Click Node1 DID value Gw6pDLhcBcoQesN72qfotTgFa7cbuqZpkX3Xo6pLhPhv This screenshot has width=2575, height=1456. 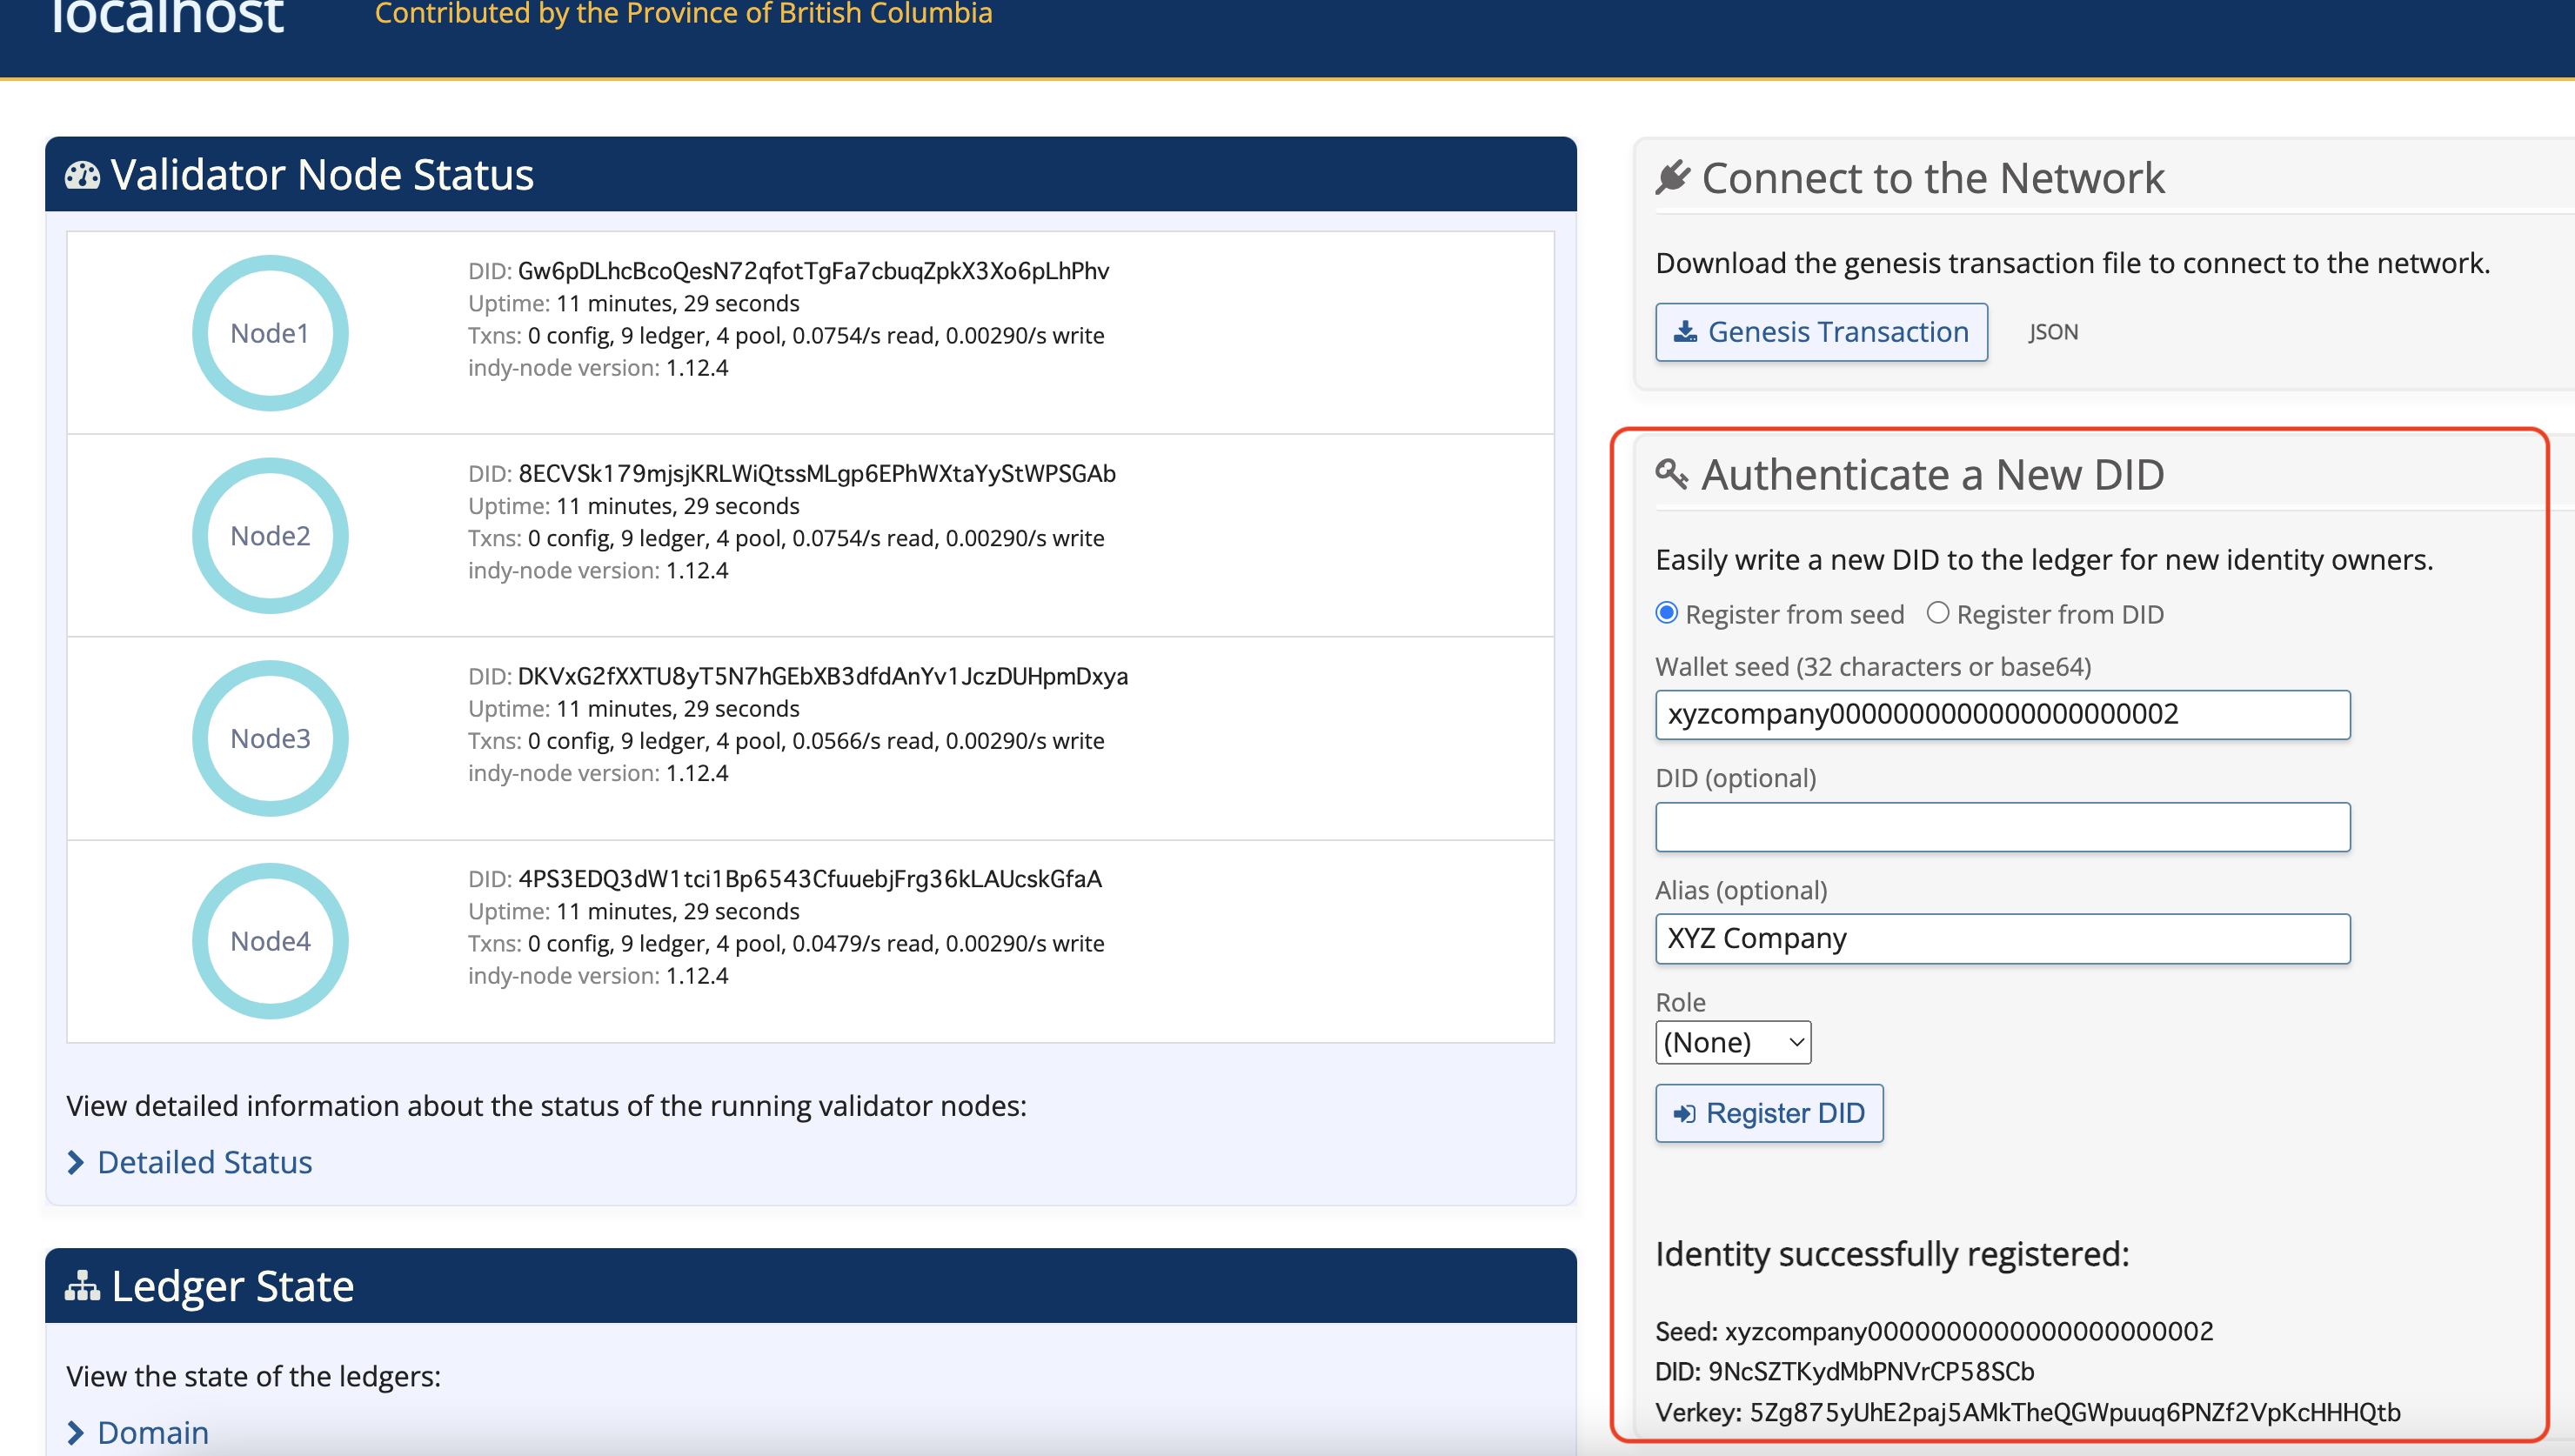pyautogui.click(x=813, y=271)
